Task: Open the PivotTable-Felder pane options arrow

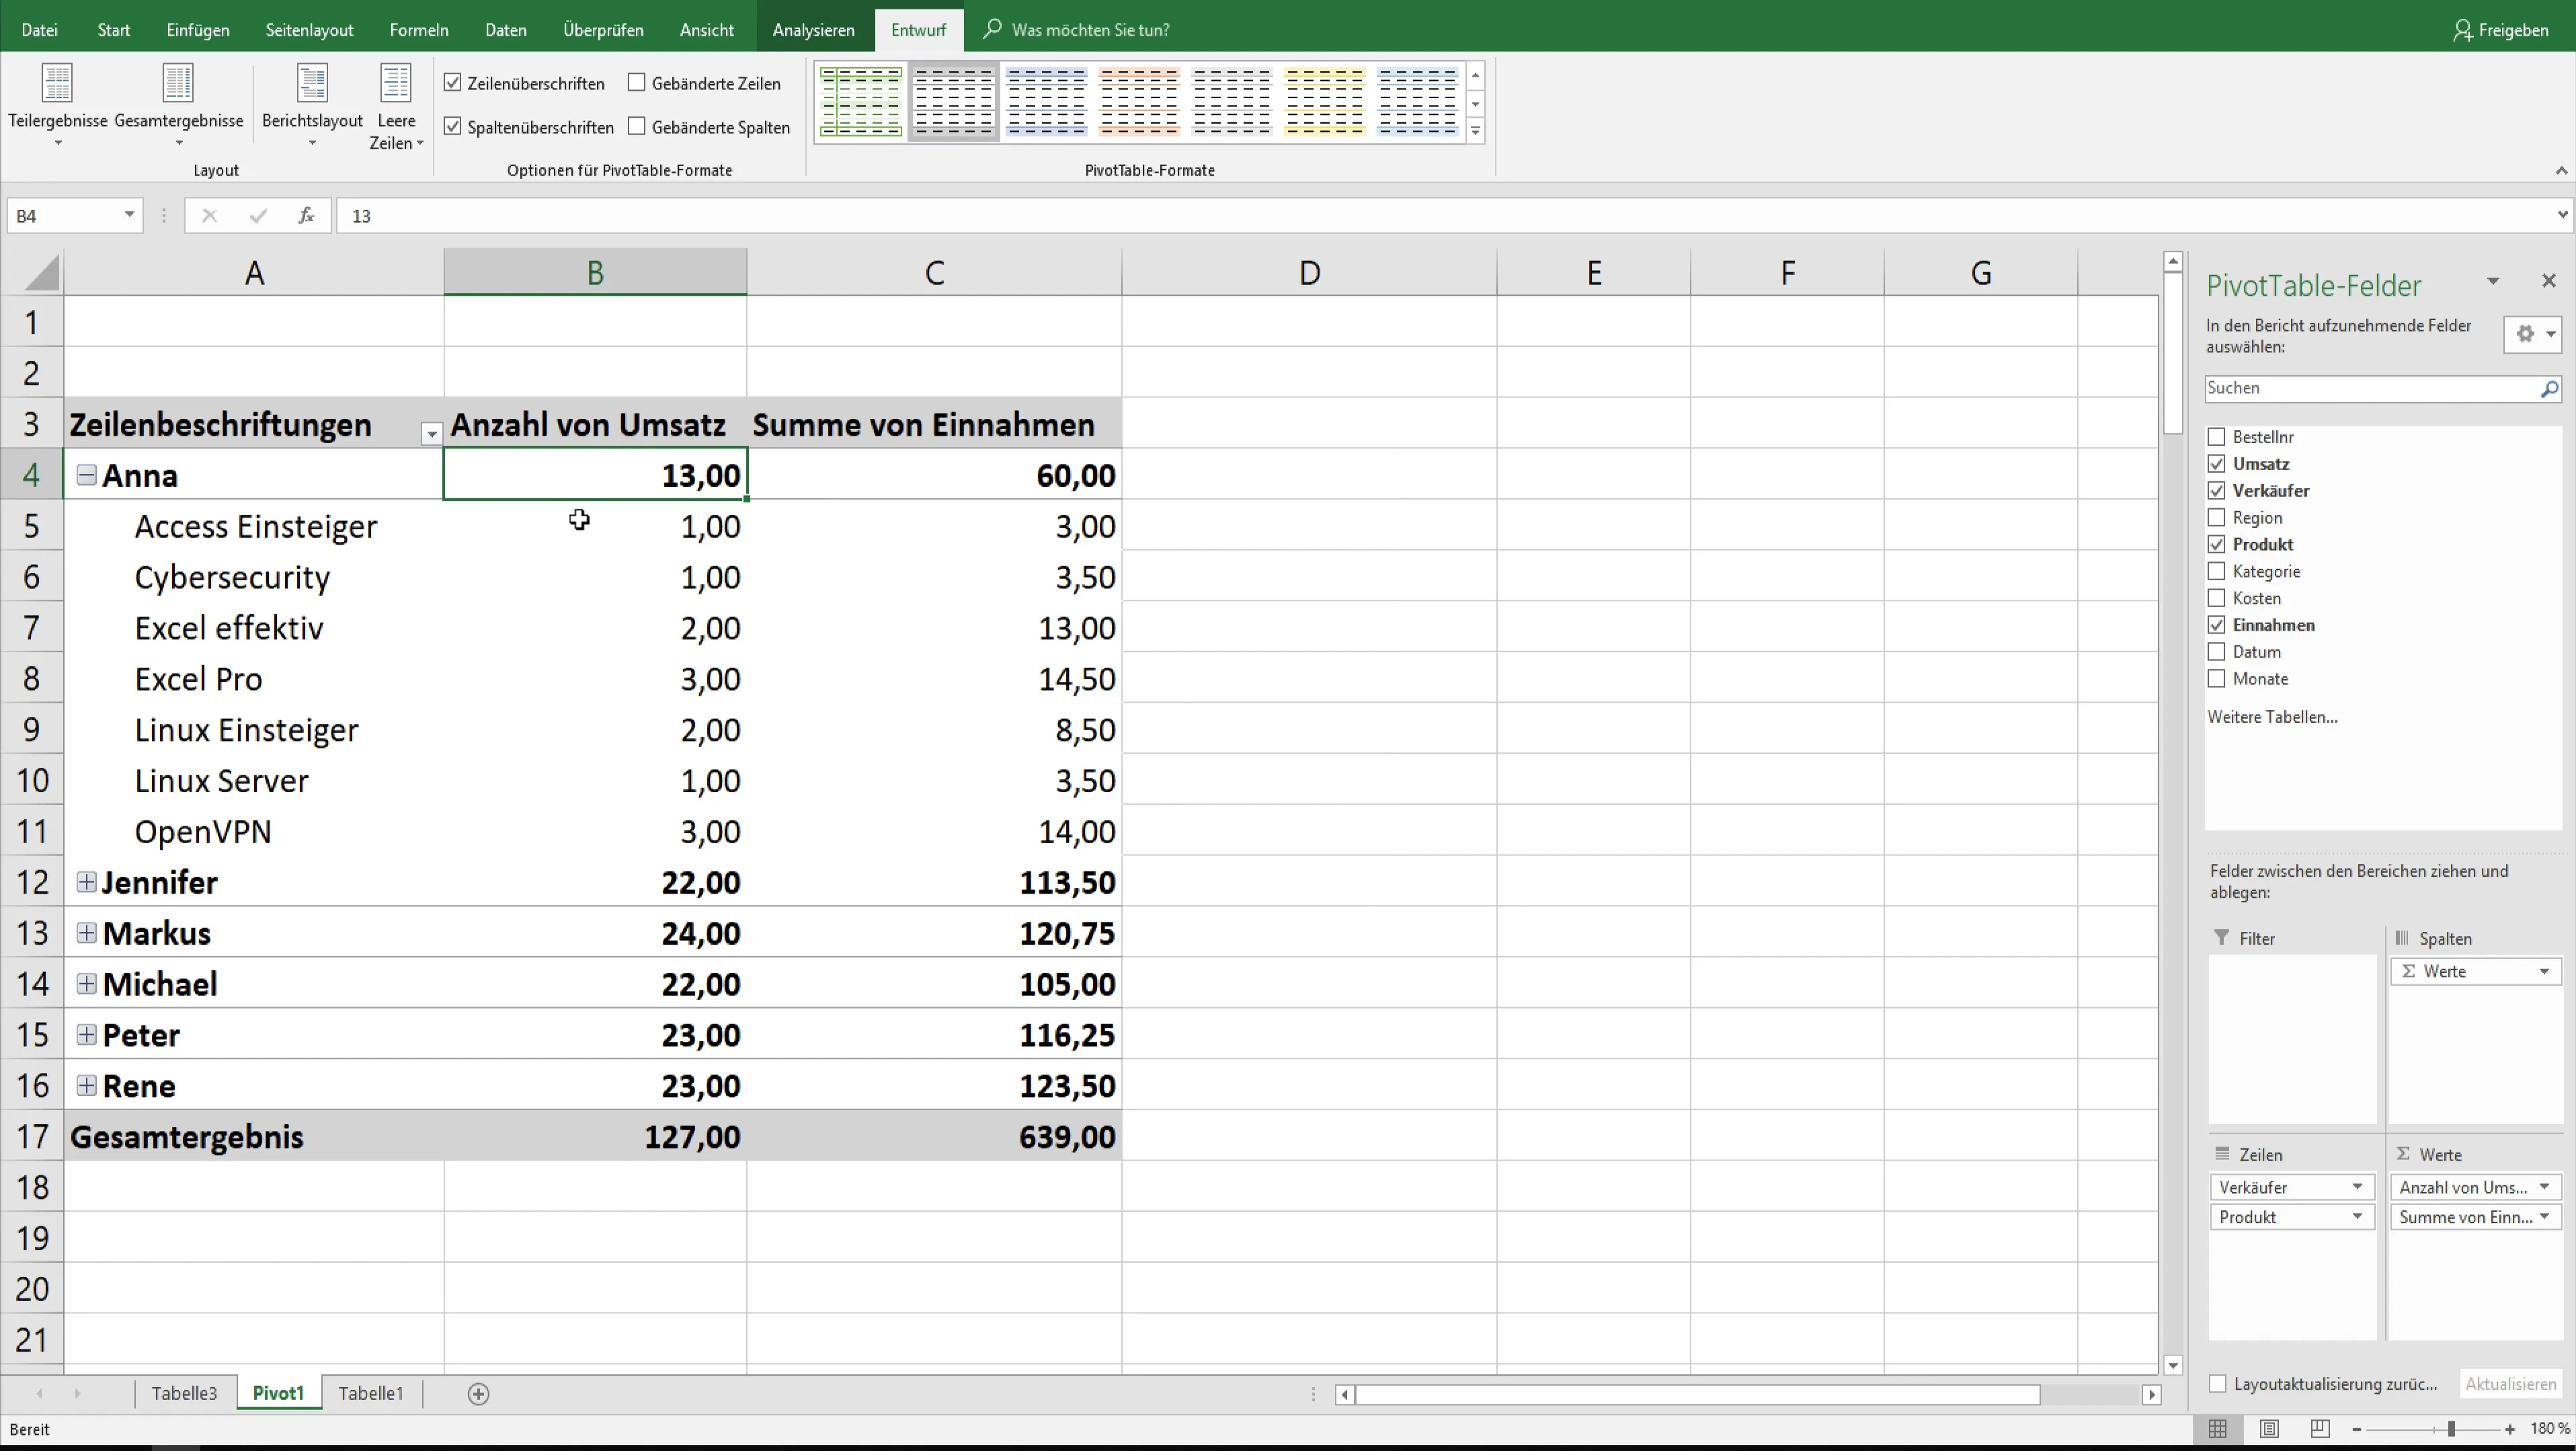Action: click(2492, 281)
